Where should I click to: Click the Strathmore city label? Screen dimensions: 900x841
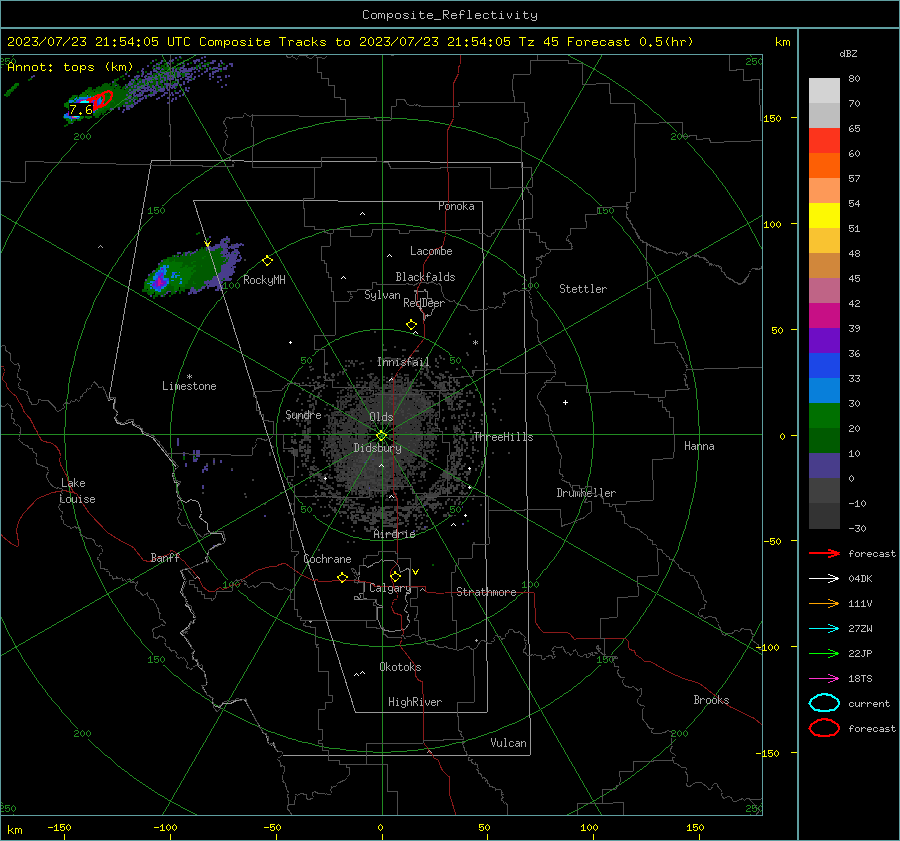[486, 592]
